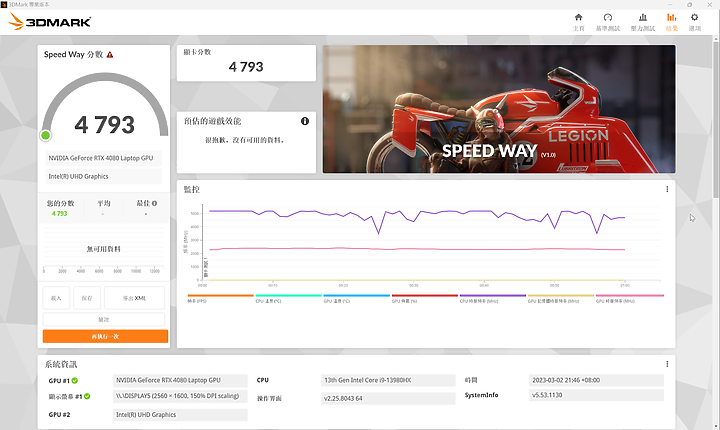Click the GPU #2 Intel(R) UHD Graphics field
720x430 pixels.
click(x=180, y=415)
